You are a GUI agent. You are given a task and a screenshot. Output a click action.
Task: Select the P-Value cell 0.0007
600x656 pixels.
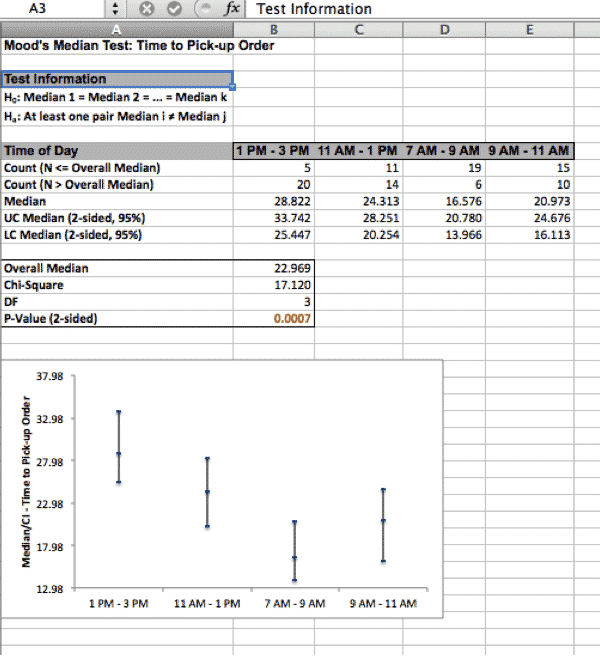(x=274, y=319)
